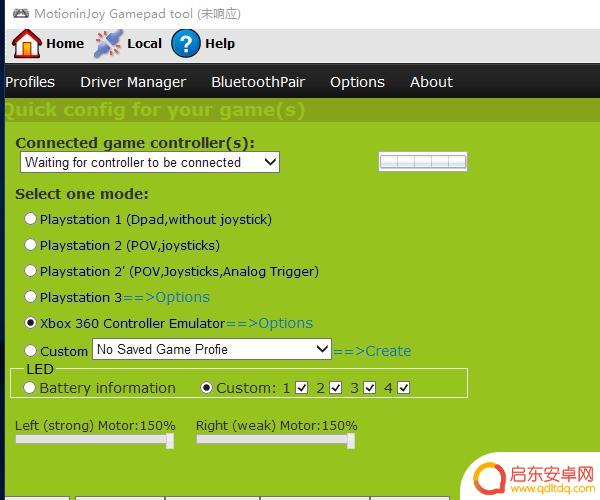Viewport: 600px width, 500px height.
Task: Open the BluetoothPair tab
Action: (258, 82)
